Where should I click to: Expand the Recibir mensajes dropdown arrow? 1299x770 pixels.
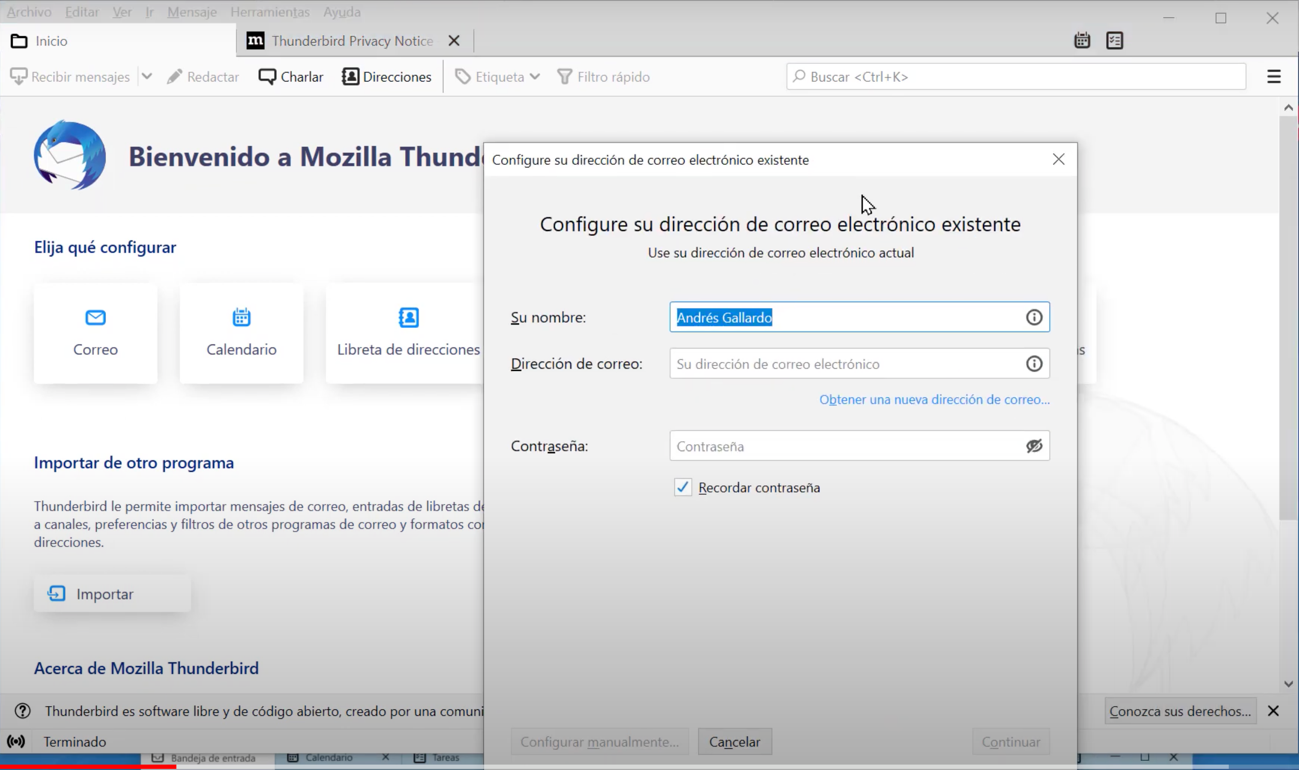pyautogui.click(x=147, y=77)
